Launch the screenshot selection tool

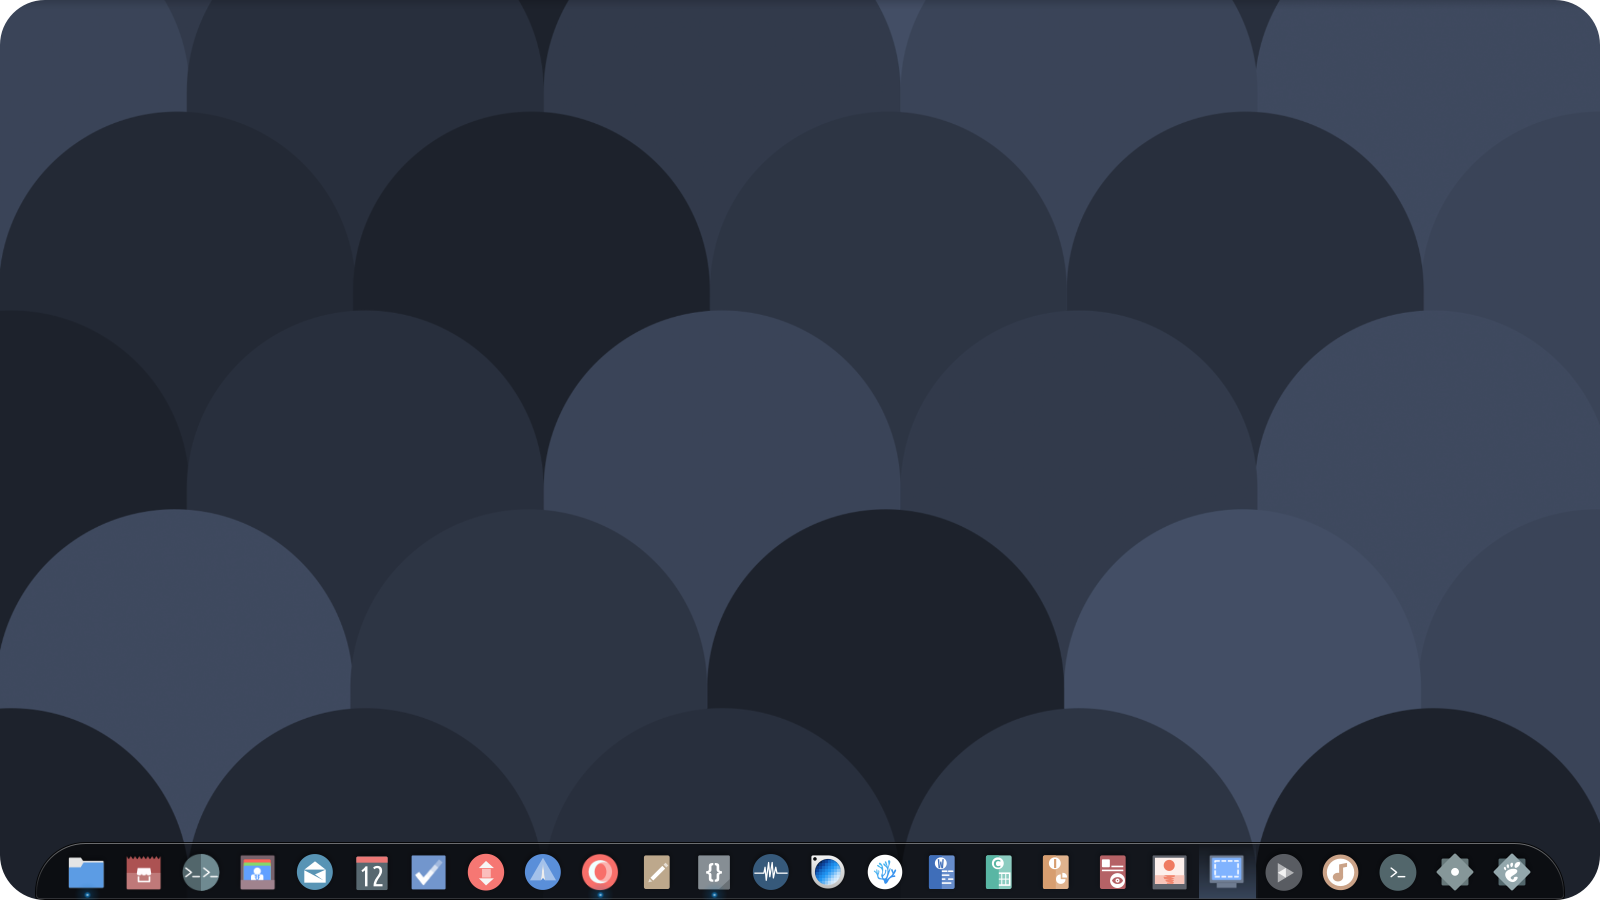click(1226, 873)
